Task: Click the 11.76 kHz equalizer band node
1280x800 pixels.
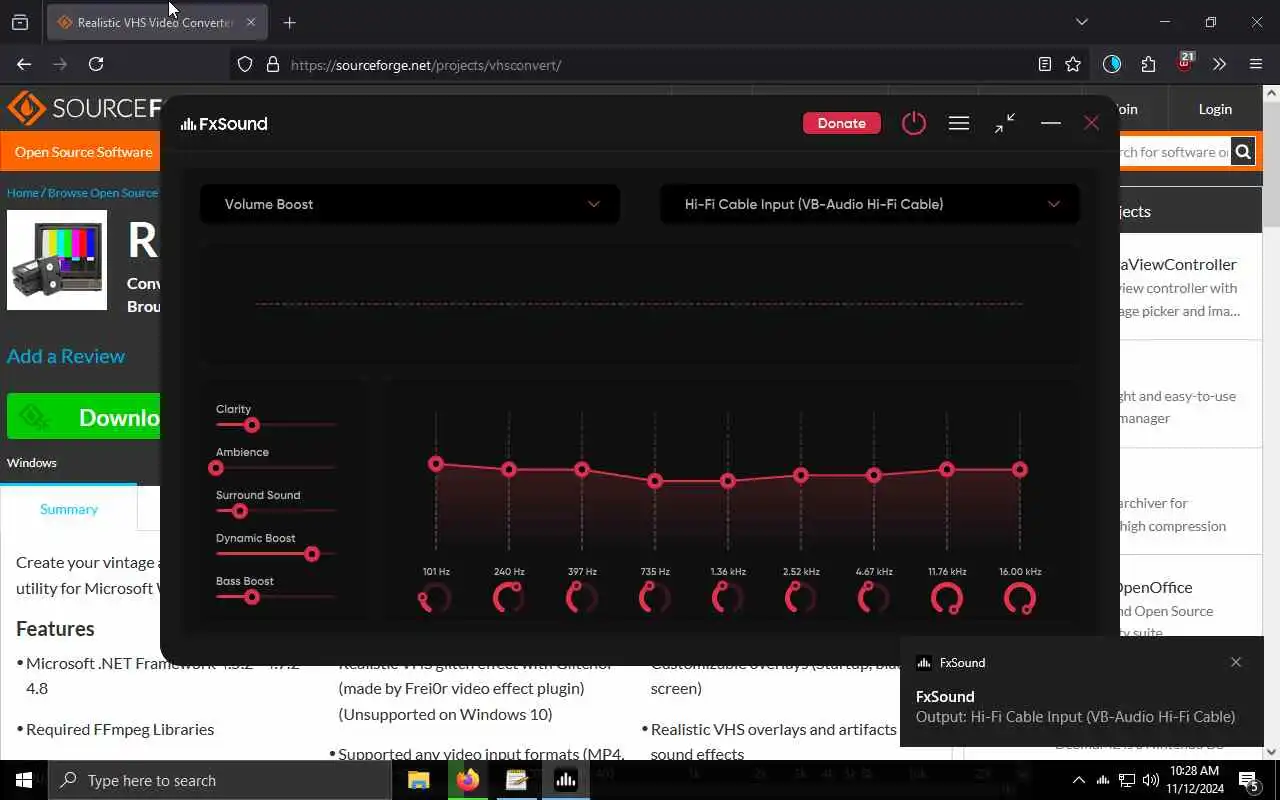Action: pyautogui.click(x=947, y=469)
